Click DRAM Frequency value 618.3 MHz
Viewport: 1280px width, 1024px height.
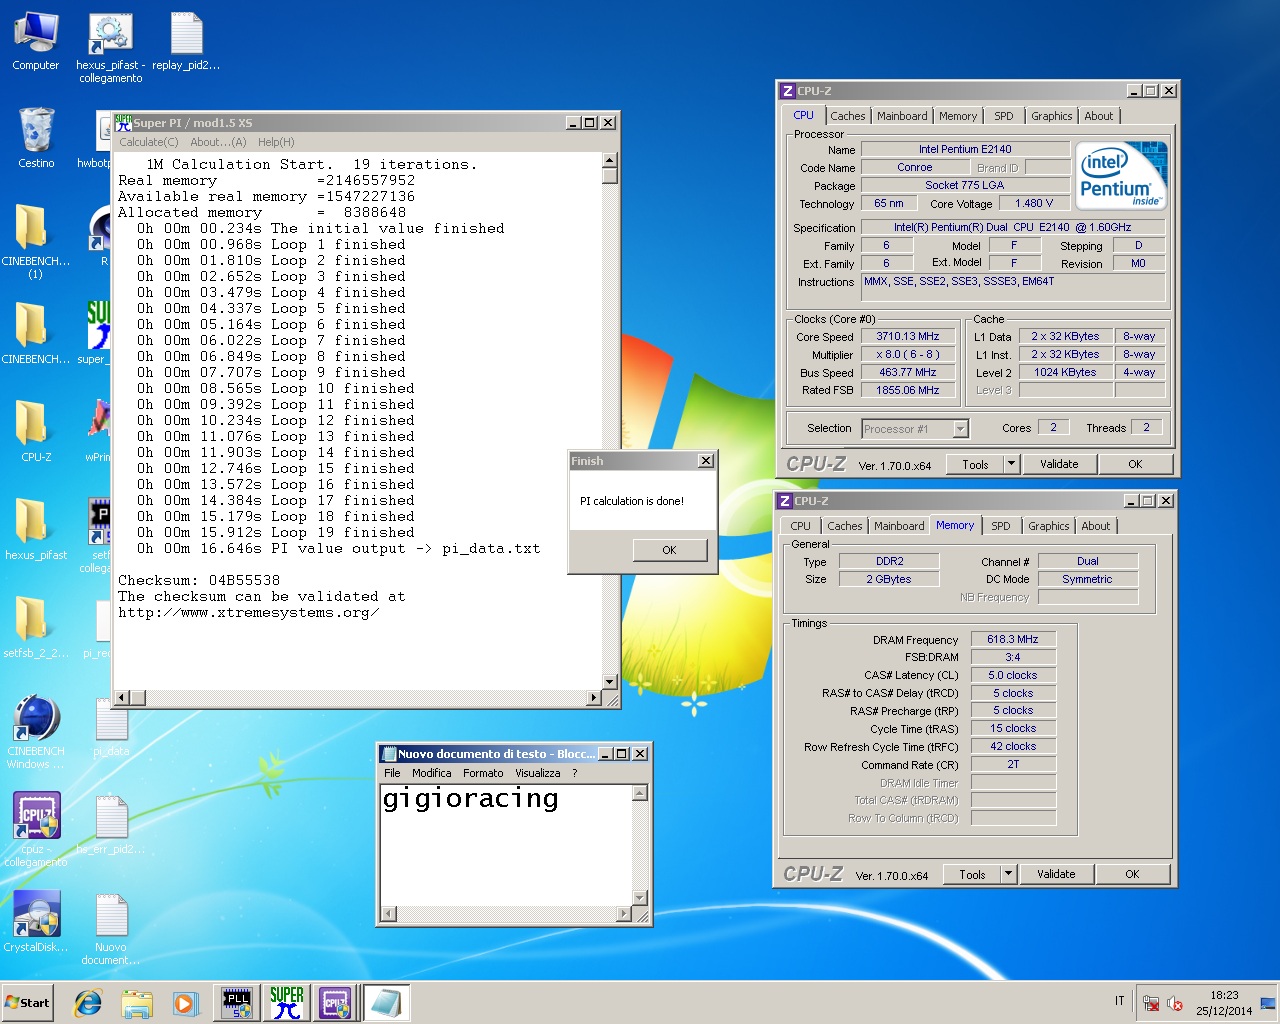coord(1013,639)
